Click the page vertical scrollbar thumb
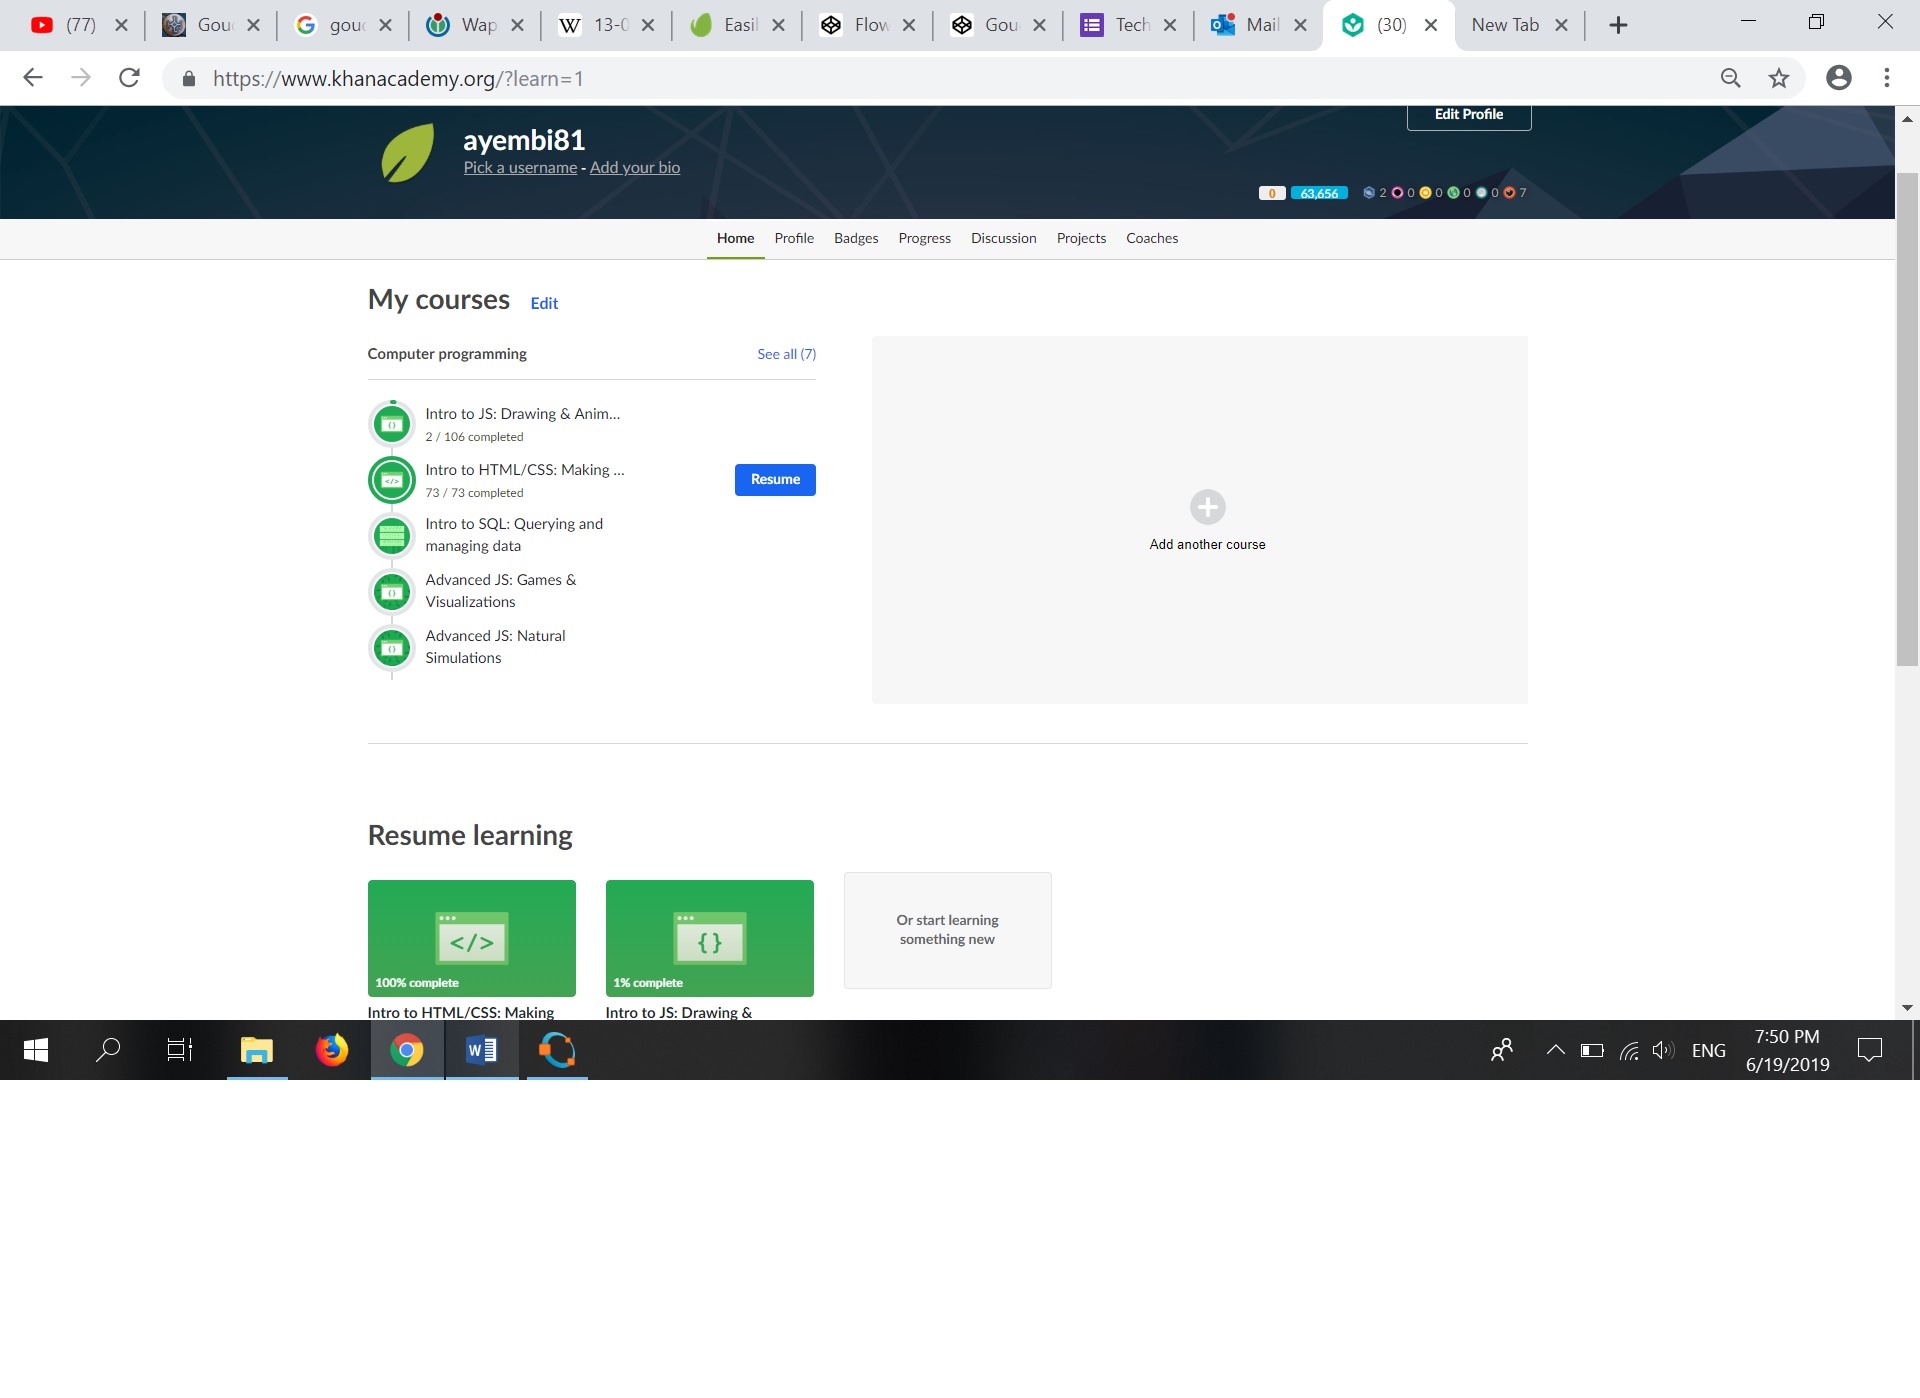Viewport: 1920px width, 1398px height. point(1907,418)
